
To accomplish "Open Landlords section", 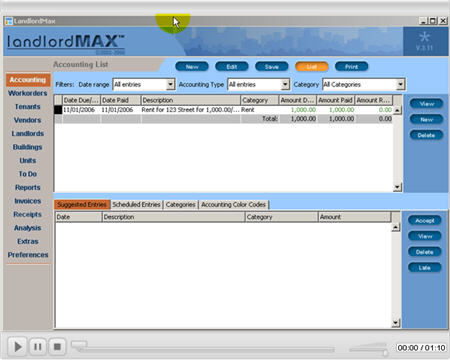I will click(x=28, y=134).
